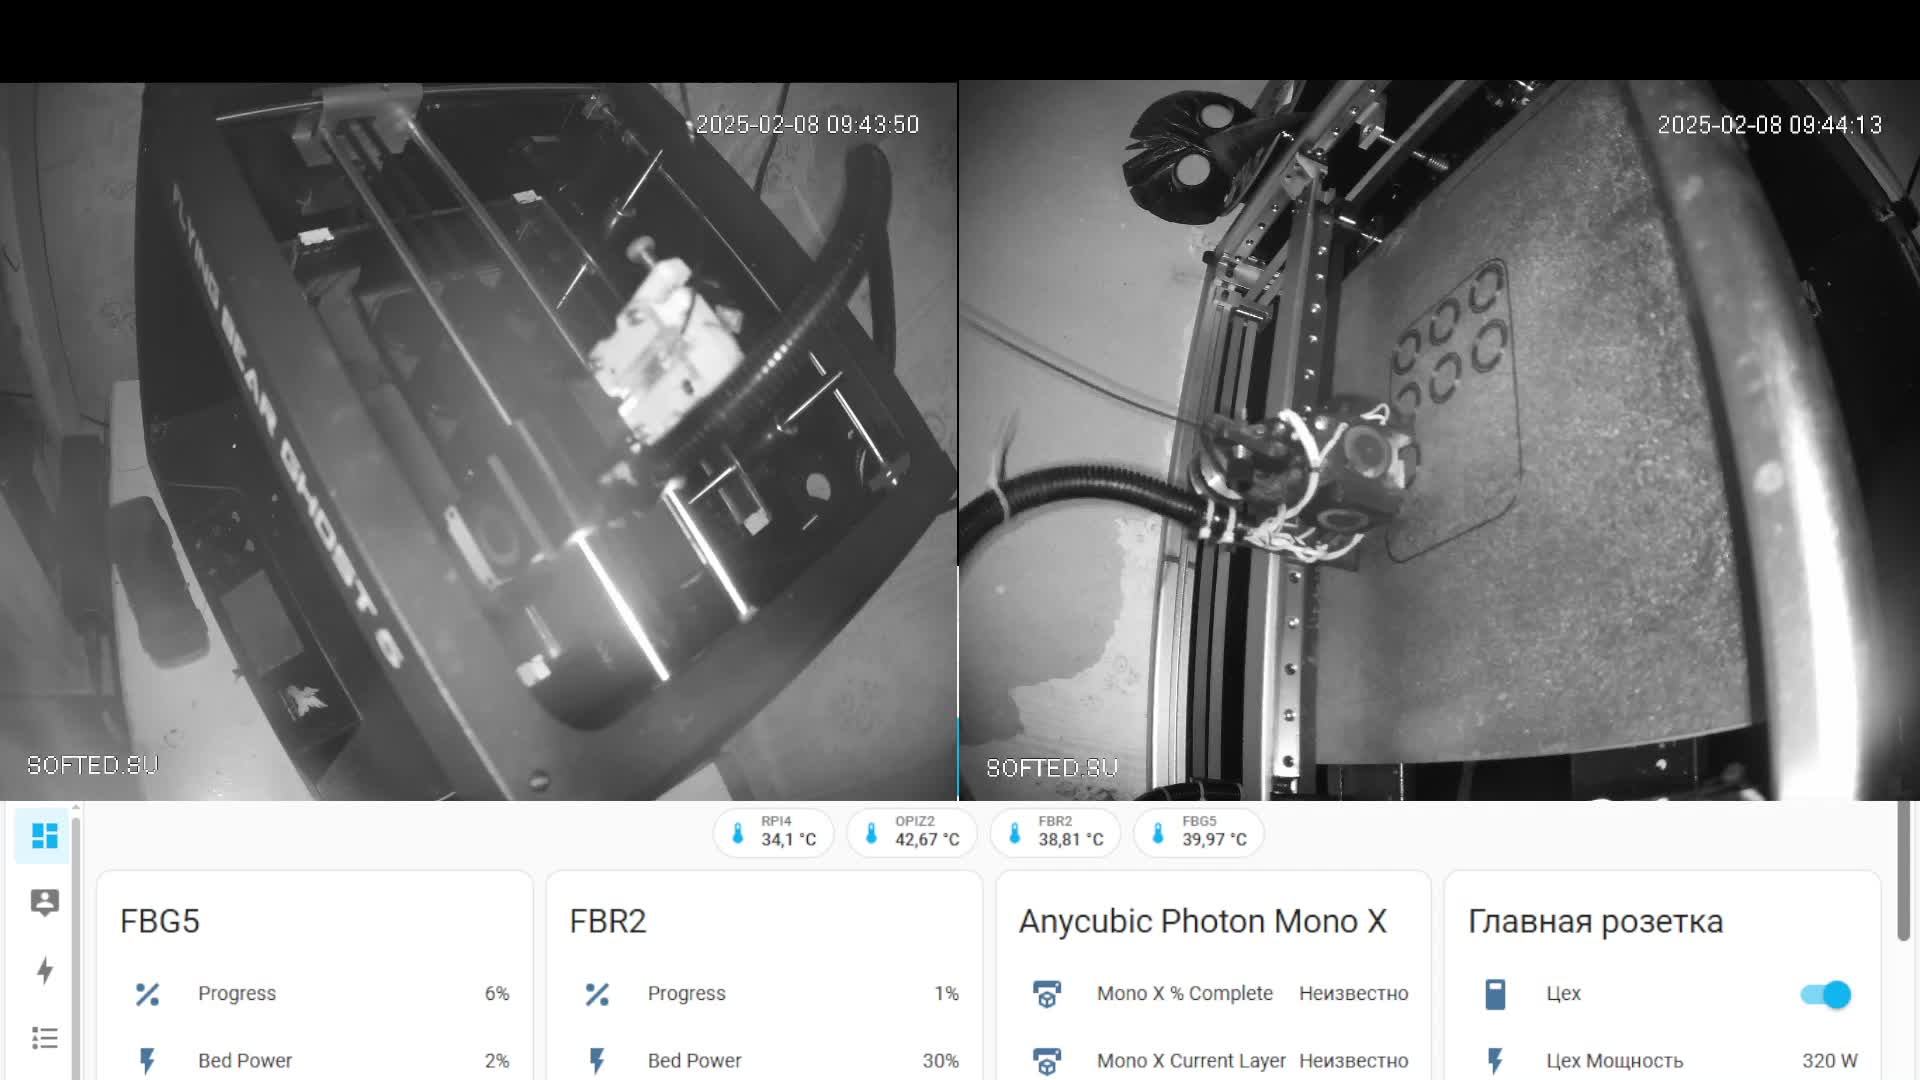
Task: Open the list view sidebar icon
Action: tap(44, 1038)
